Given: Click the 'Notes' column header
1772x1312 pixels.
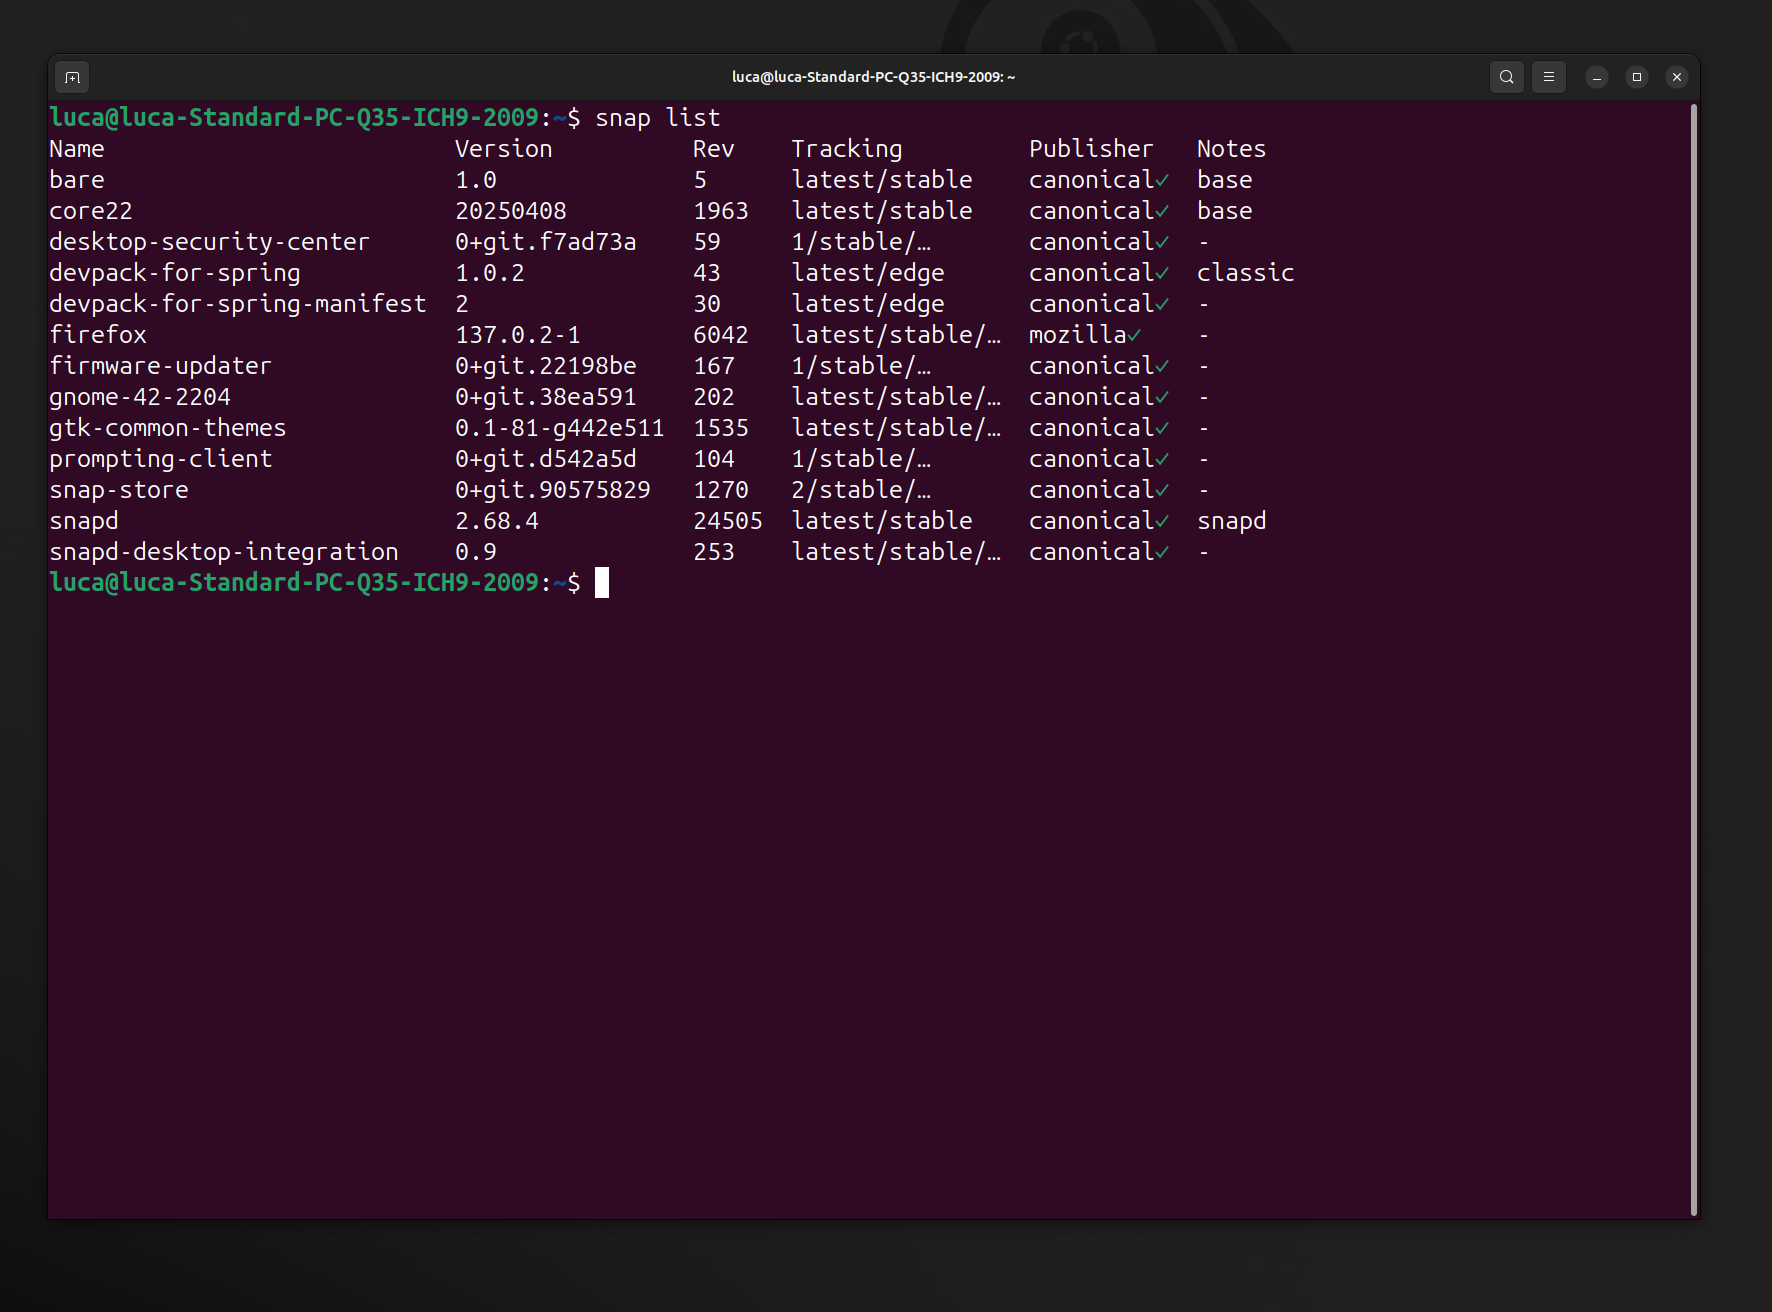Looking at the screenshot, I should click(x=1231, y=149).
